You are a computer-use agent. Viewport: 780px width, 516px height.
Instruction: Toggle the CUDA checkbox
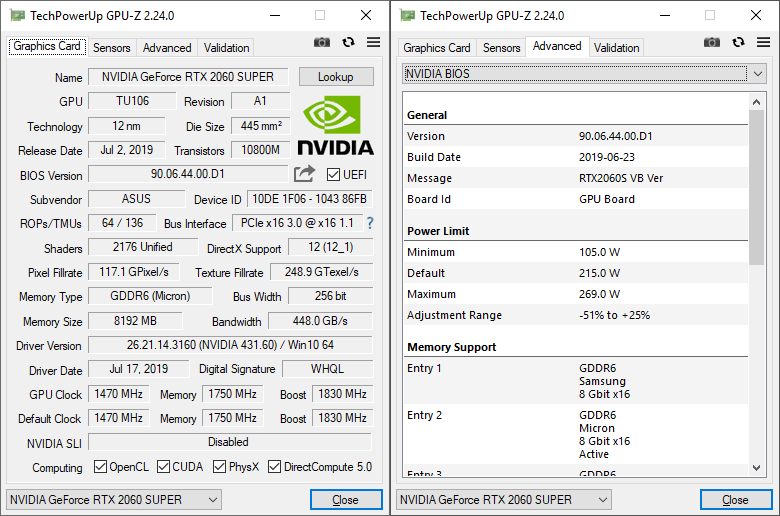pyautogui.click(x=163, y=467)
